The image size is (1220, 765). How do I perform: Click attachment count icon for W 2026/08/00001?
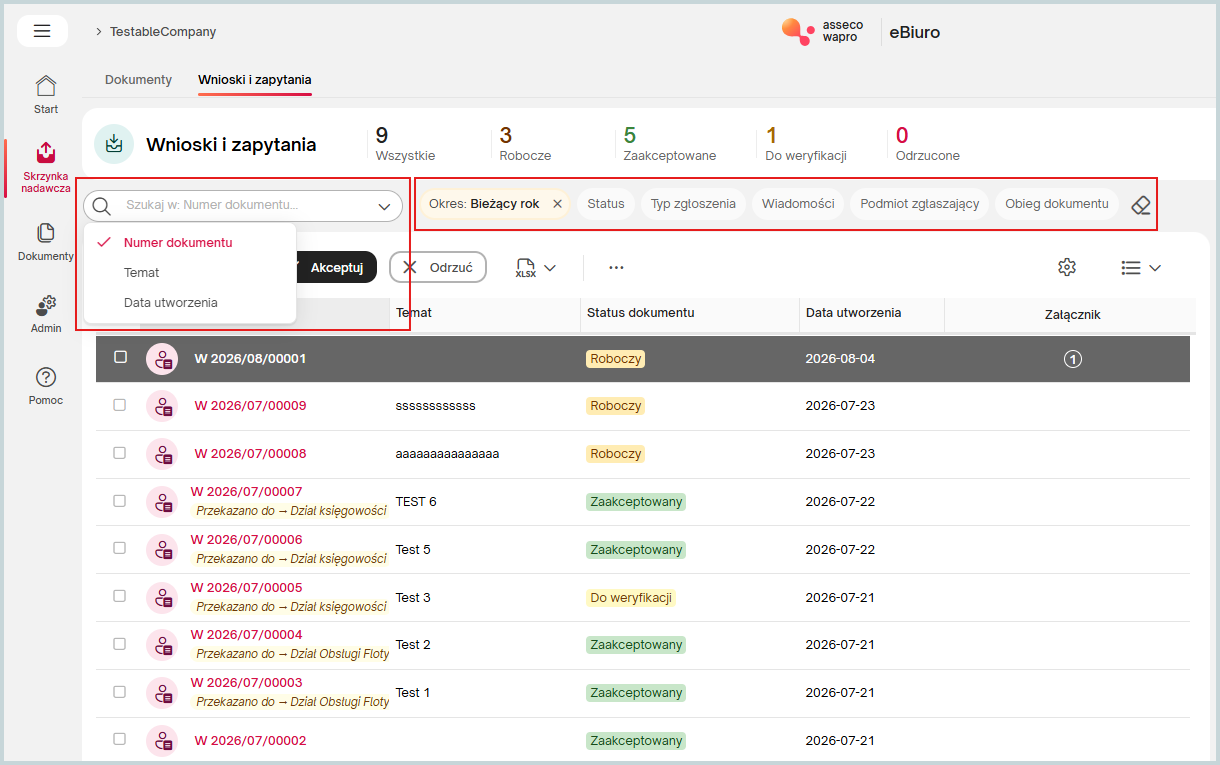(x=1072, y=359)
